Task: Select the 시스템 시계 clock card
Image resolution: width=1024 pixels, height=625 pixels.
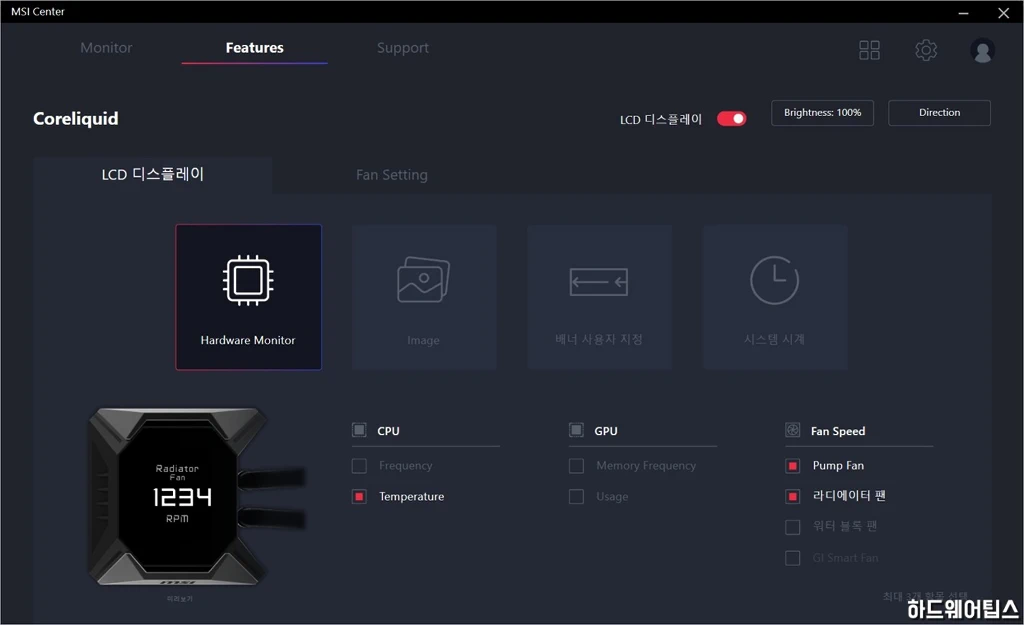Action: click(x=775, y=297)
